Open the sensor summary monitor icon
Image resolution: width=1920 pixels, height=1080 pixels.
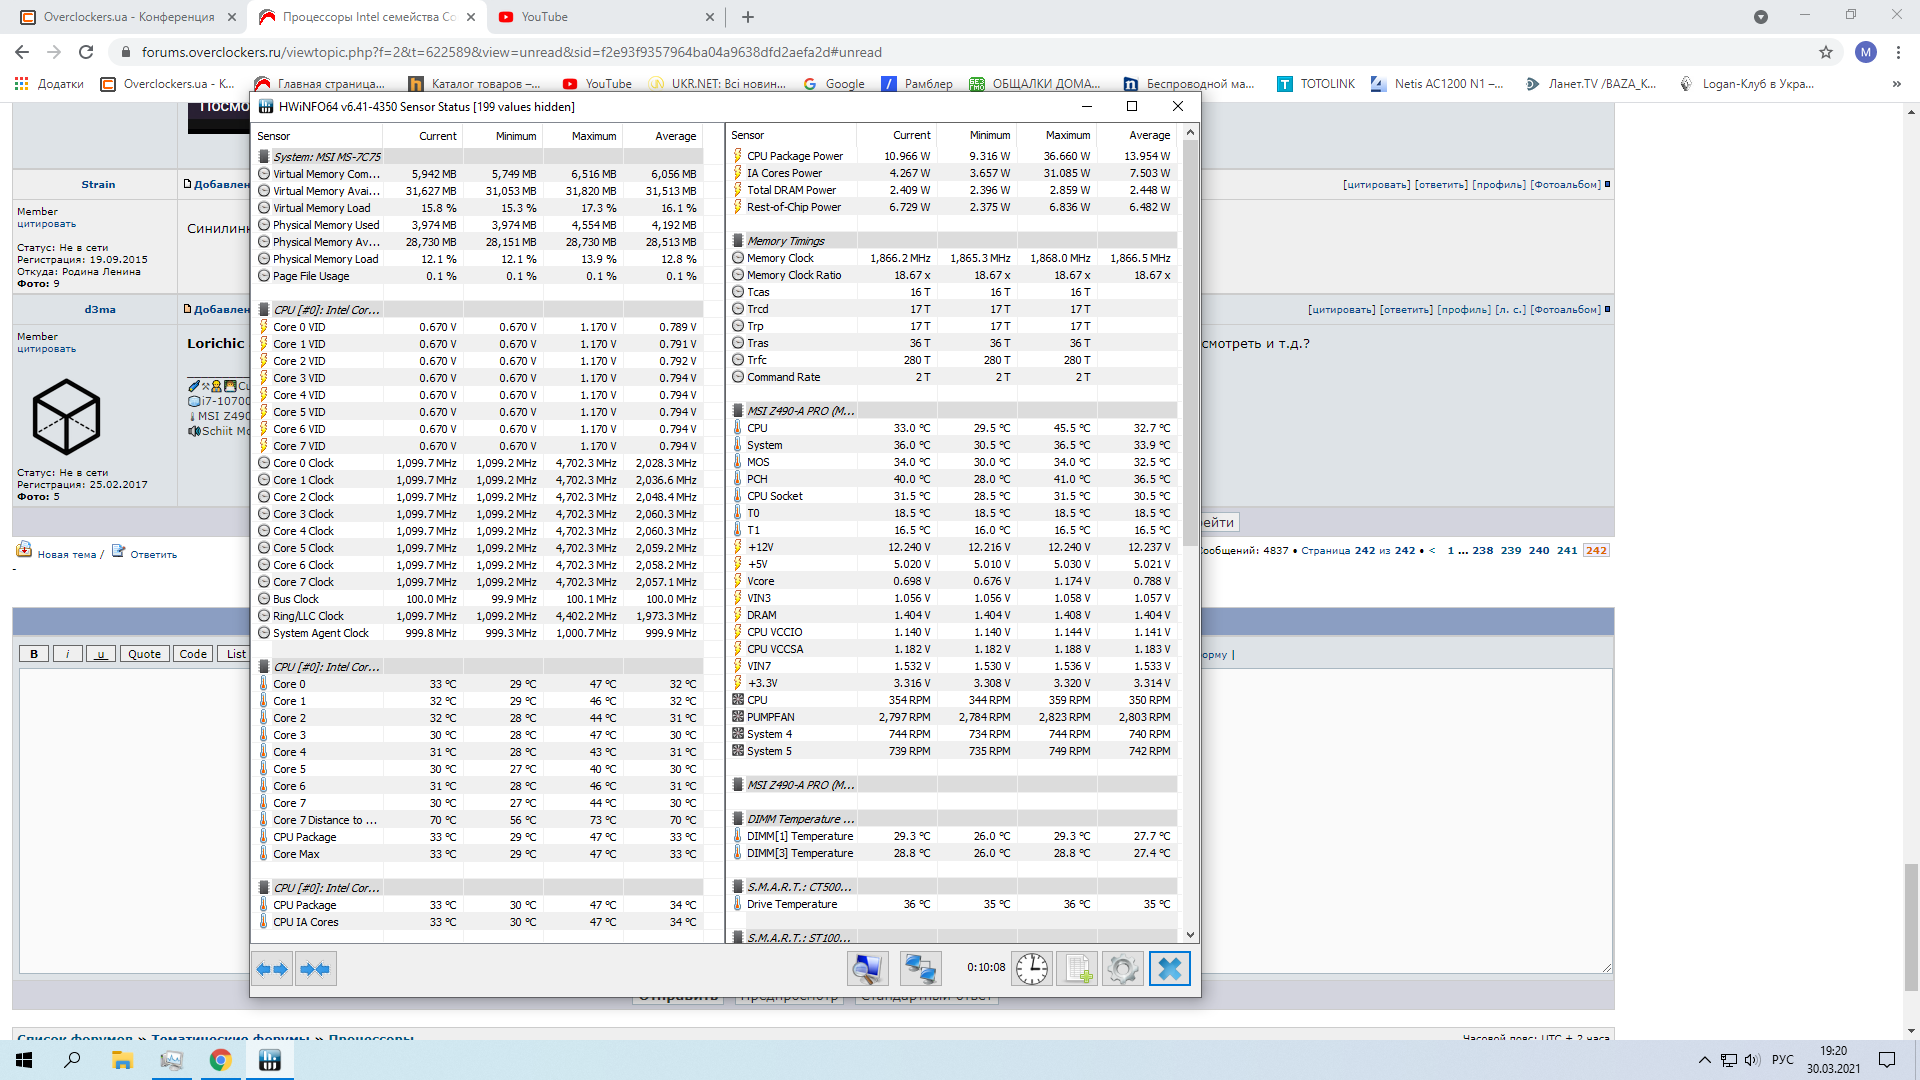[867, 969]
